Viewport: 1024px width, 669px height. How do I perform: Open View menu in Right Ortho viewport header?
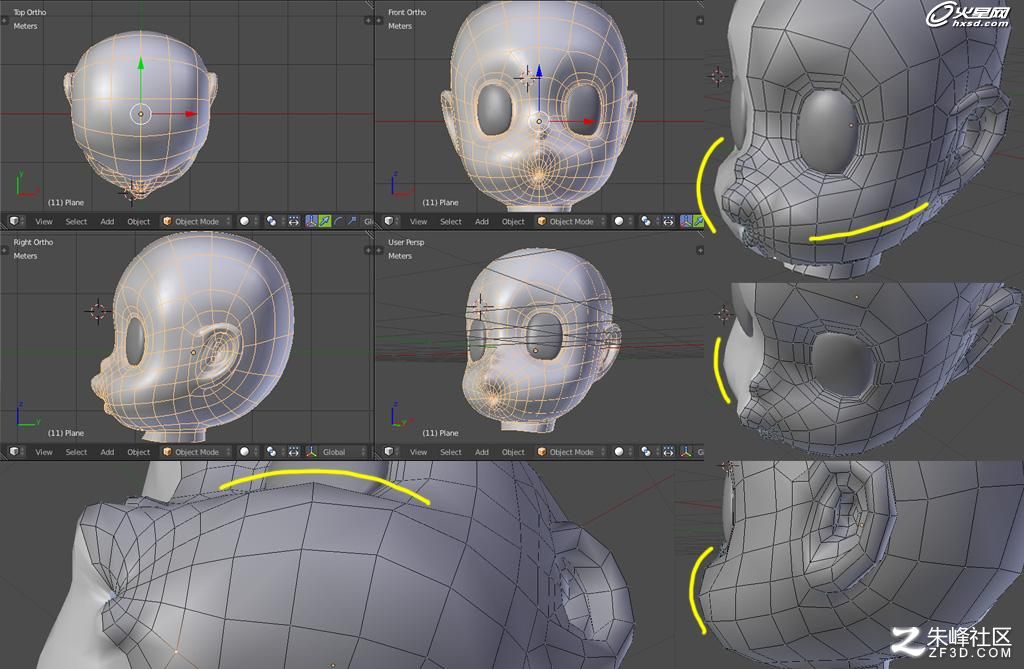pyautogui.click(x=44, y=451)
